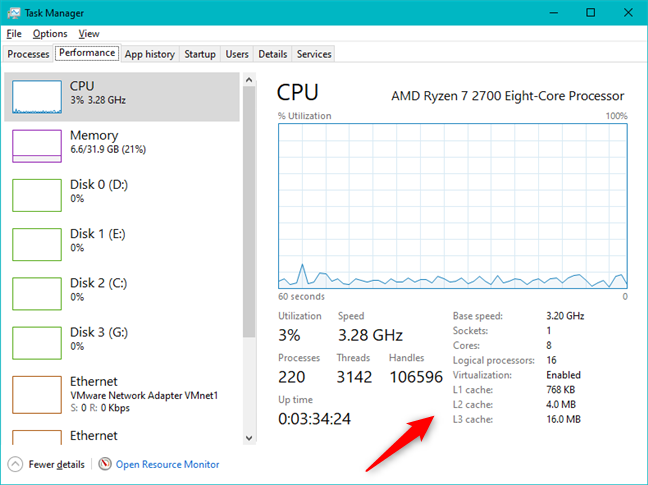Select the VMnet1 Ethernet graph thumbnail
Screen dimensions: 648x485
[x=37, y=395]
